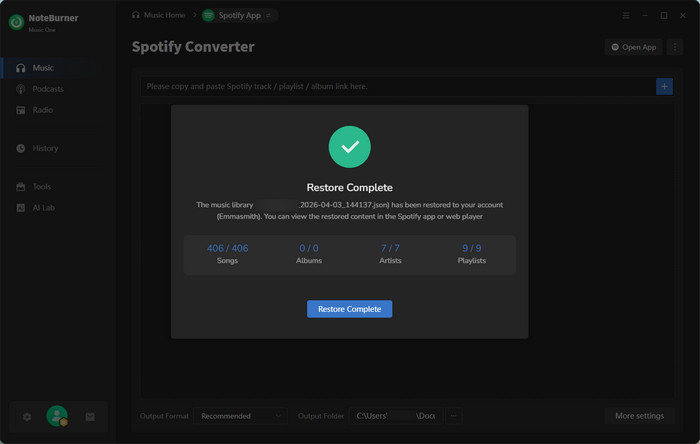Open the Tools toolbox icon
This screenshot has width=700, height=444.
coord(21,187)
